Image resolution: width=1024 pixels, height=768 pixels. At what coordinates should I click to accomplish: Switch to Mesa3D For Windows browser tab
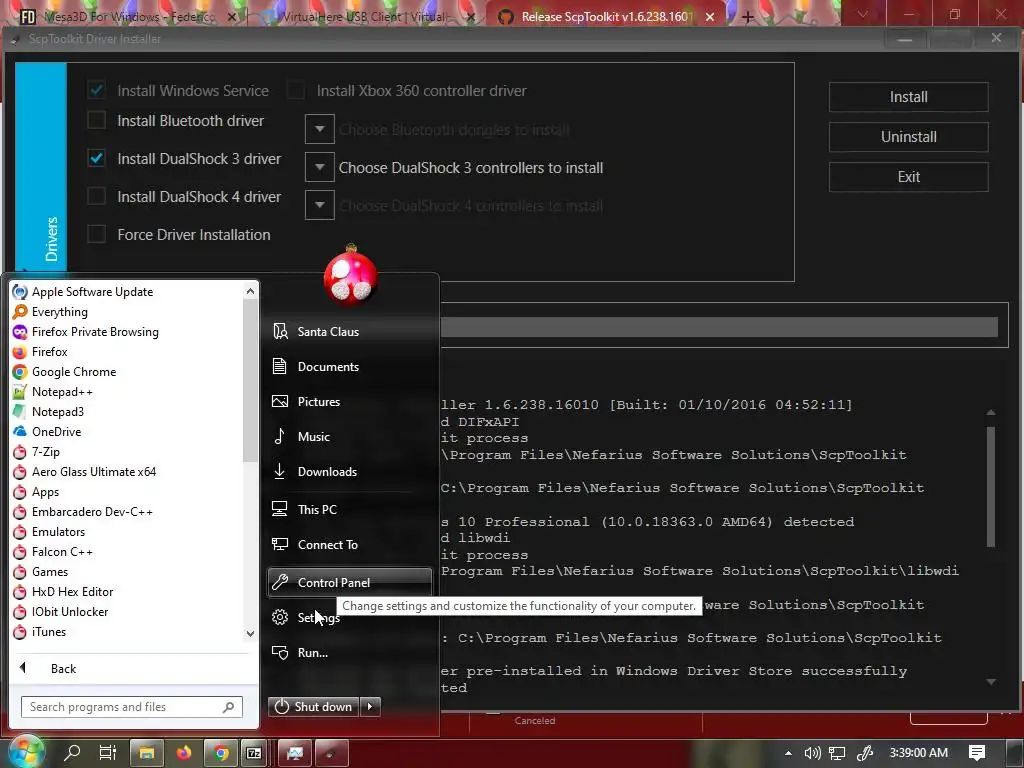(128, 16)
